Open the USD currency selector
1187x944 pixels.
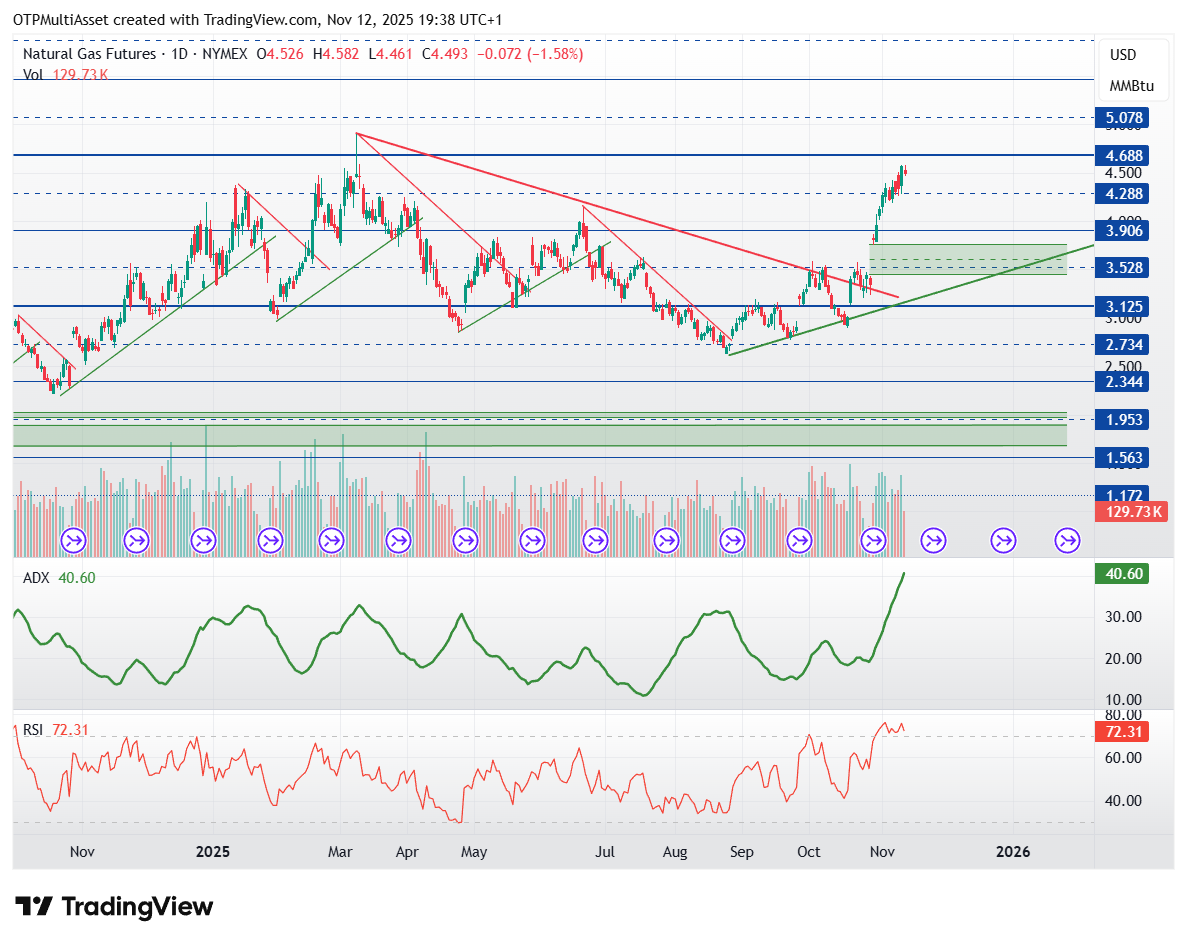click(1123, 55)
